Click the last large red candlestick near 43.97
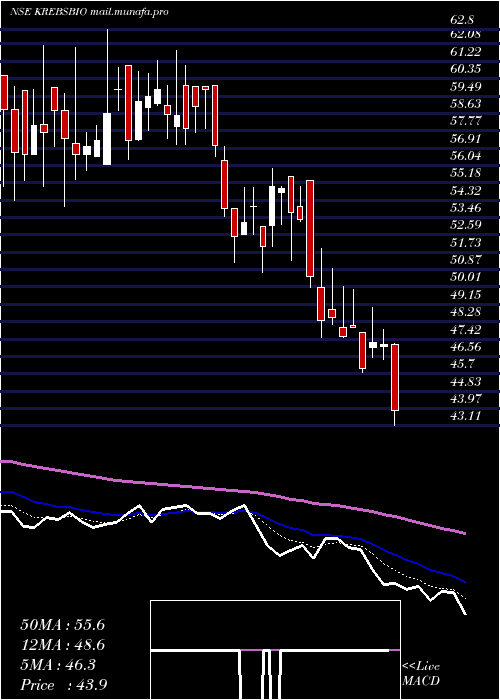Viewport: 500px width, 700px height. pos(395,377)
